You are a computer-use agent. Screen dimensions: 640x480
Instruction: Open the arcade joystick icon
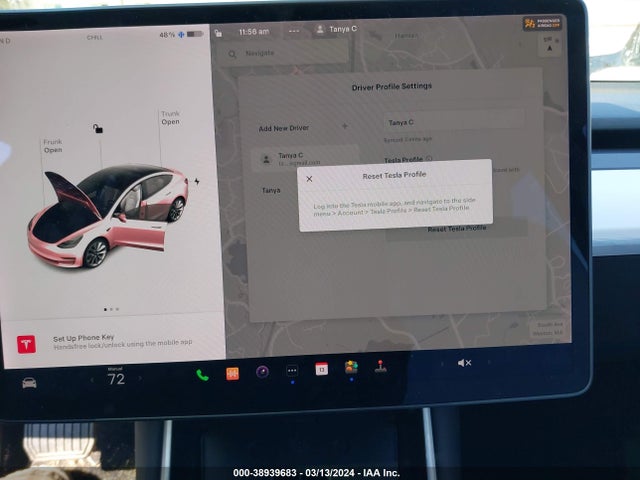381,366
